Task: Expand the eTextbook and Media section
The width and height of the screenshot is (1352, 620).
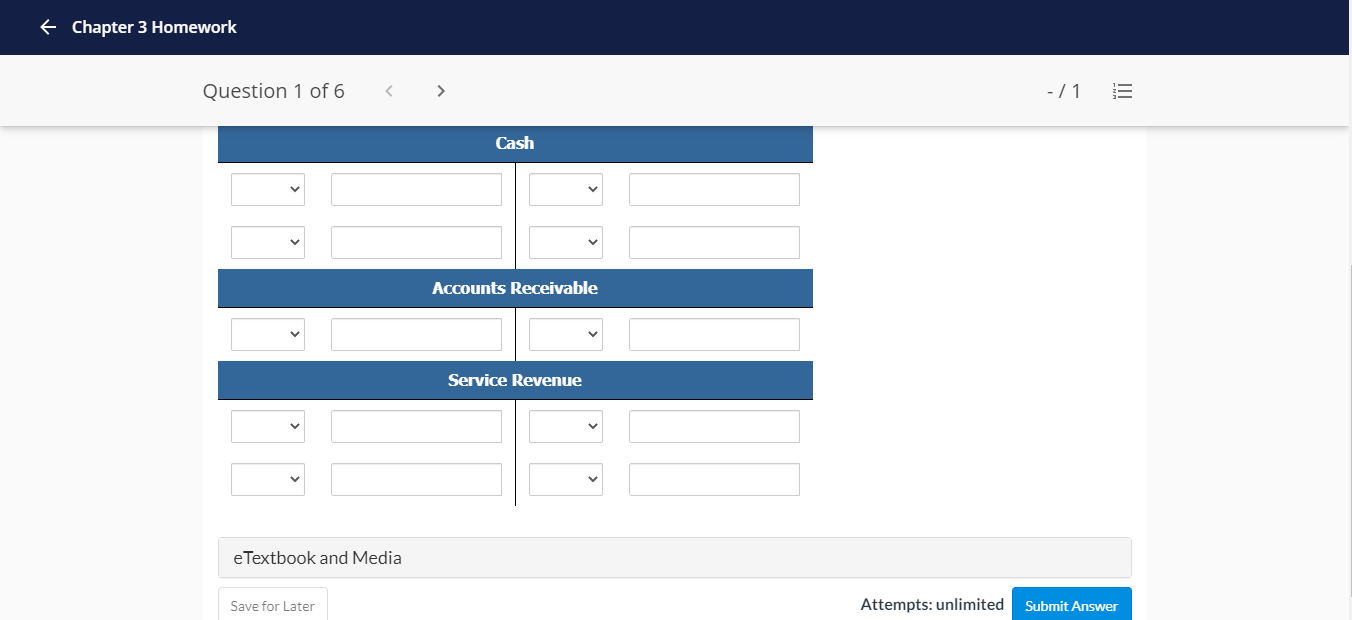Action: [675, 558]
